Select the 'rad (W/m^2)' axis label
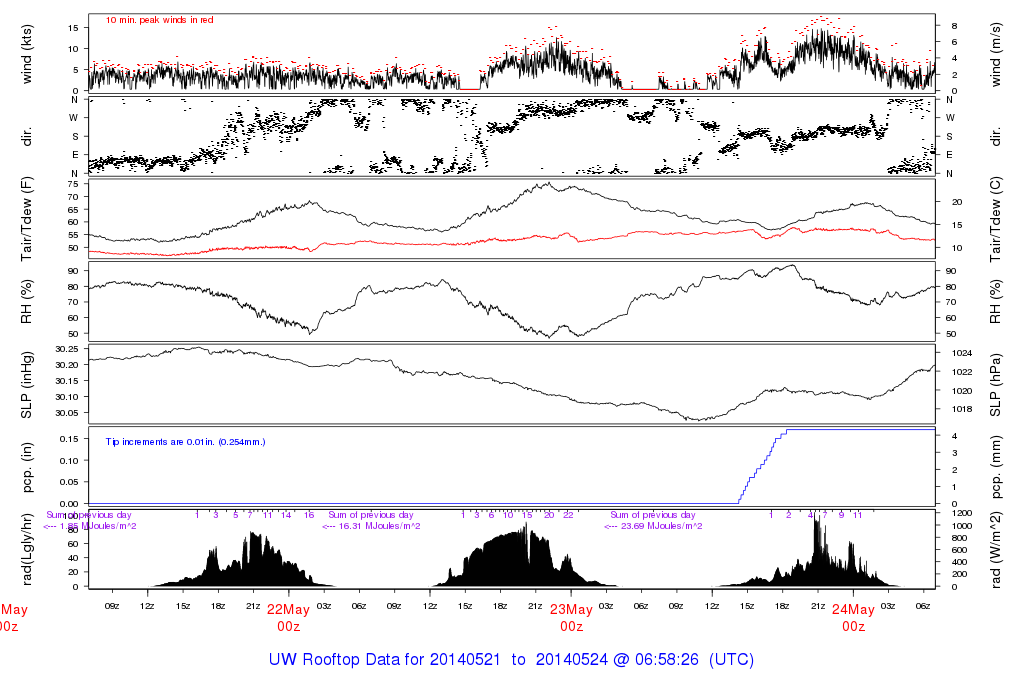Screen dimensions: 1024x700 pos(995,550)
